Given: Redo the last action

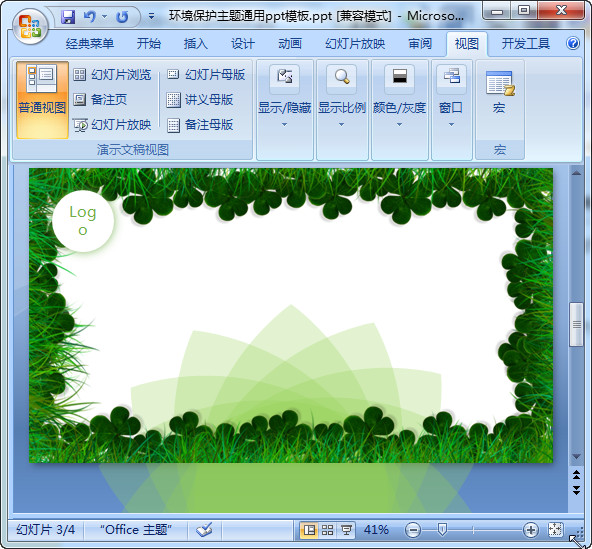Looking at the screenshot, I should pos(122,17).
